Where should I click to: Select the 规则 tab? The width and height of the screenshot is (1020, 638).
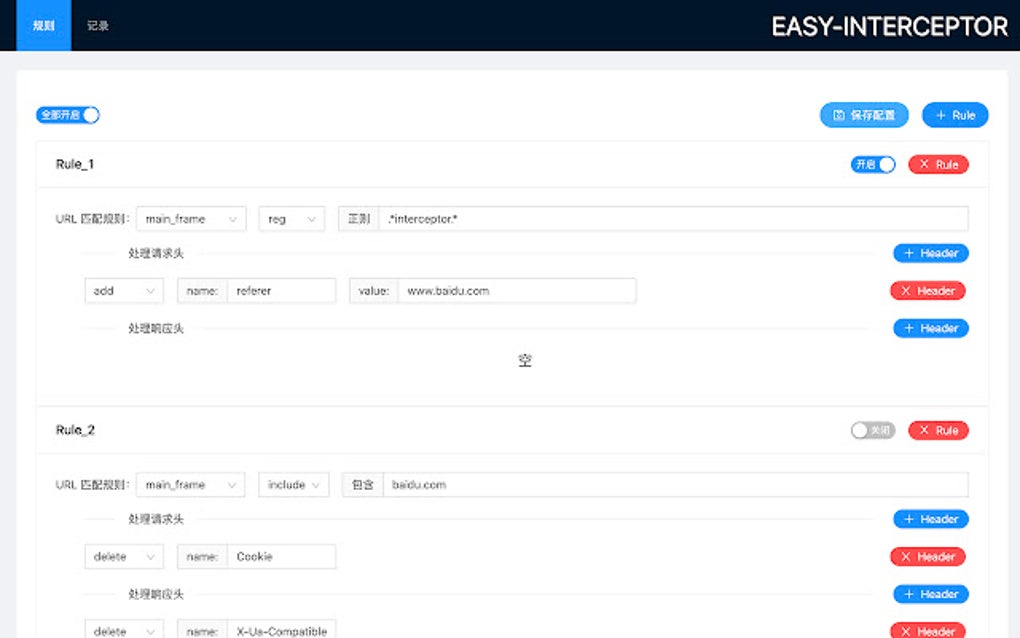tap(42, 26)
